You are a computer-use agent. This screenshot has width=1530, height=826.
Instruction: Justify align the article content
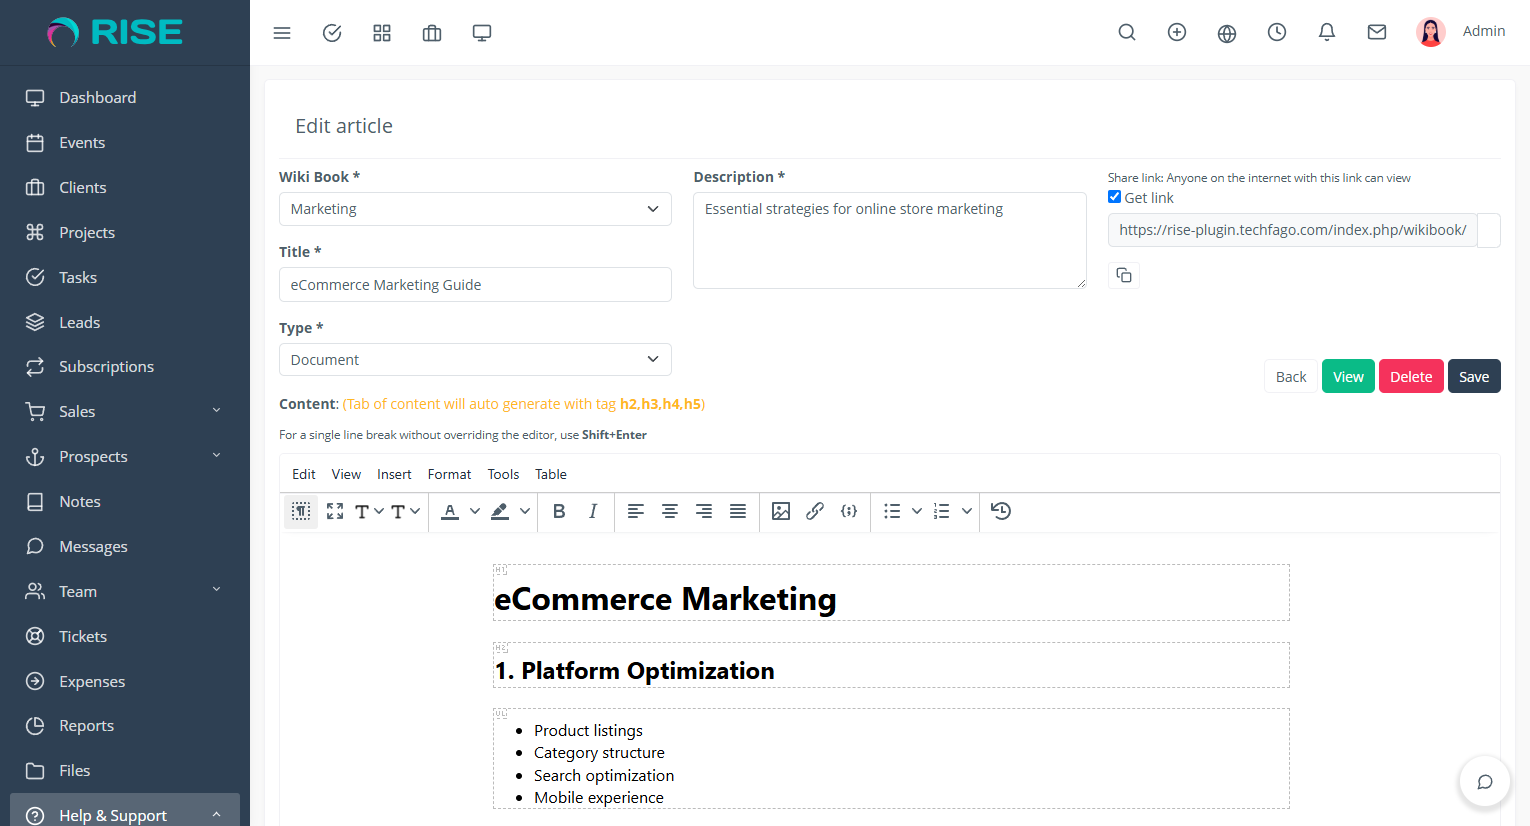pyautogui.click(x=738, y=511)
